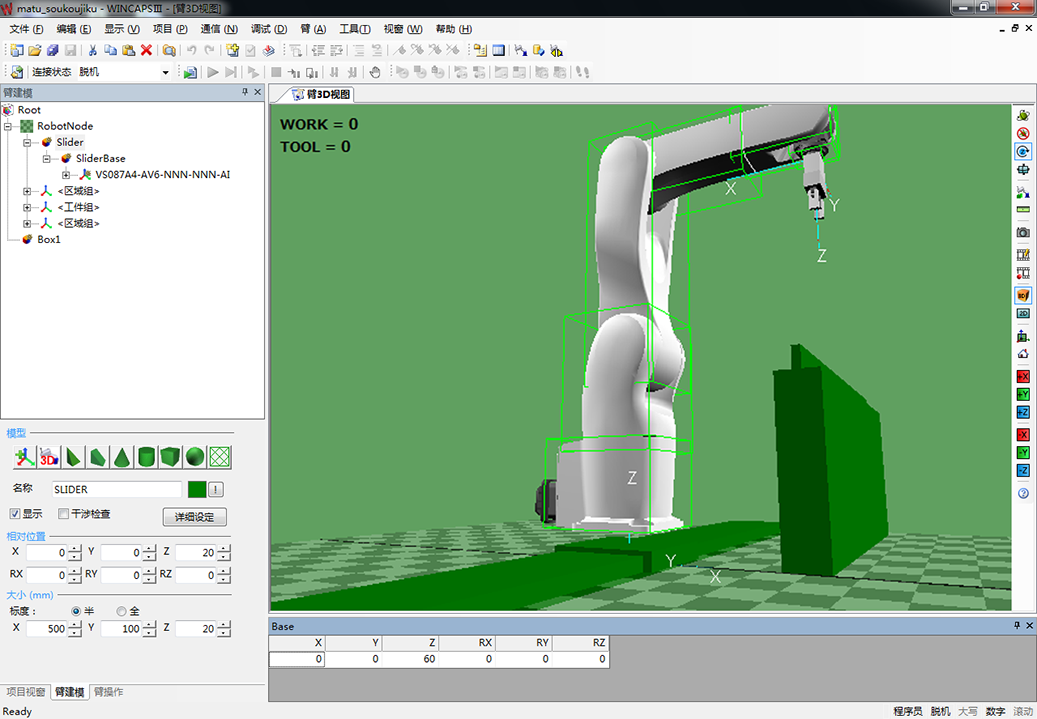This screenshot has width=1037, height=719.
Task: Add a coordinate axis model
Action: [24, 456]
